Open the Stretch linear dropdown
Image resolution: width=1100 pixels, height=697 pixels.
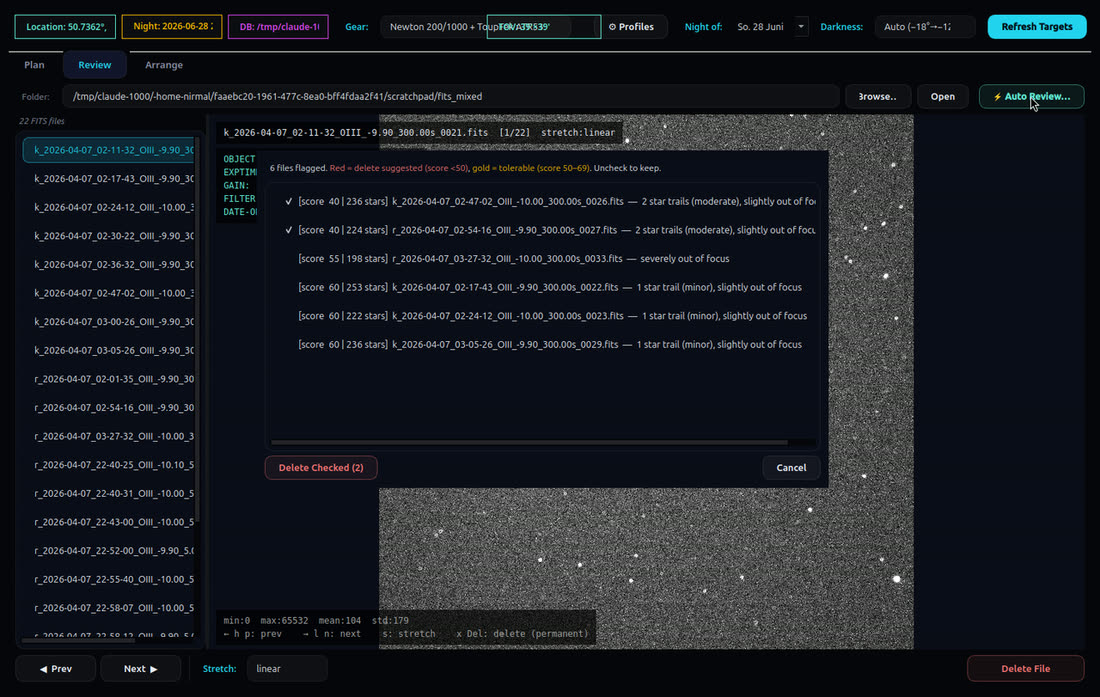(x=286, y=668)
